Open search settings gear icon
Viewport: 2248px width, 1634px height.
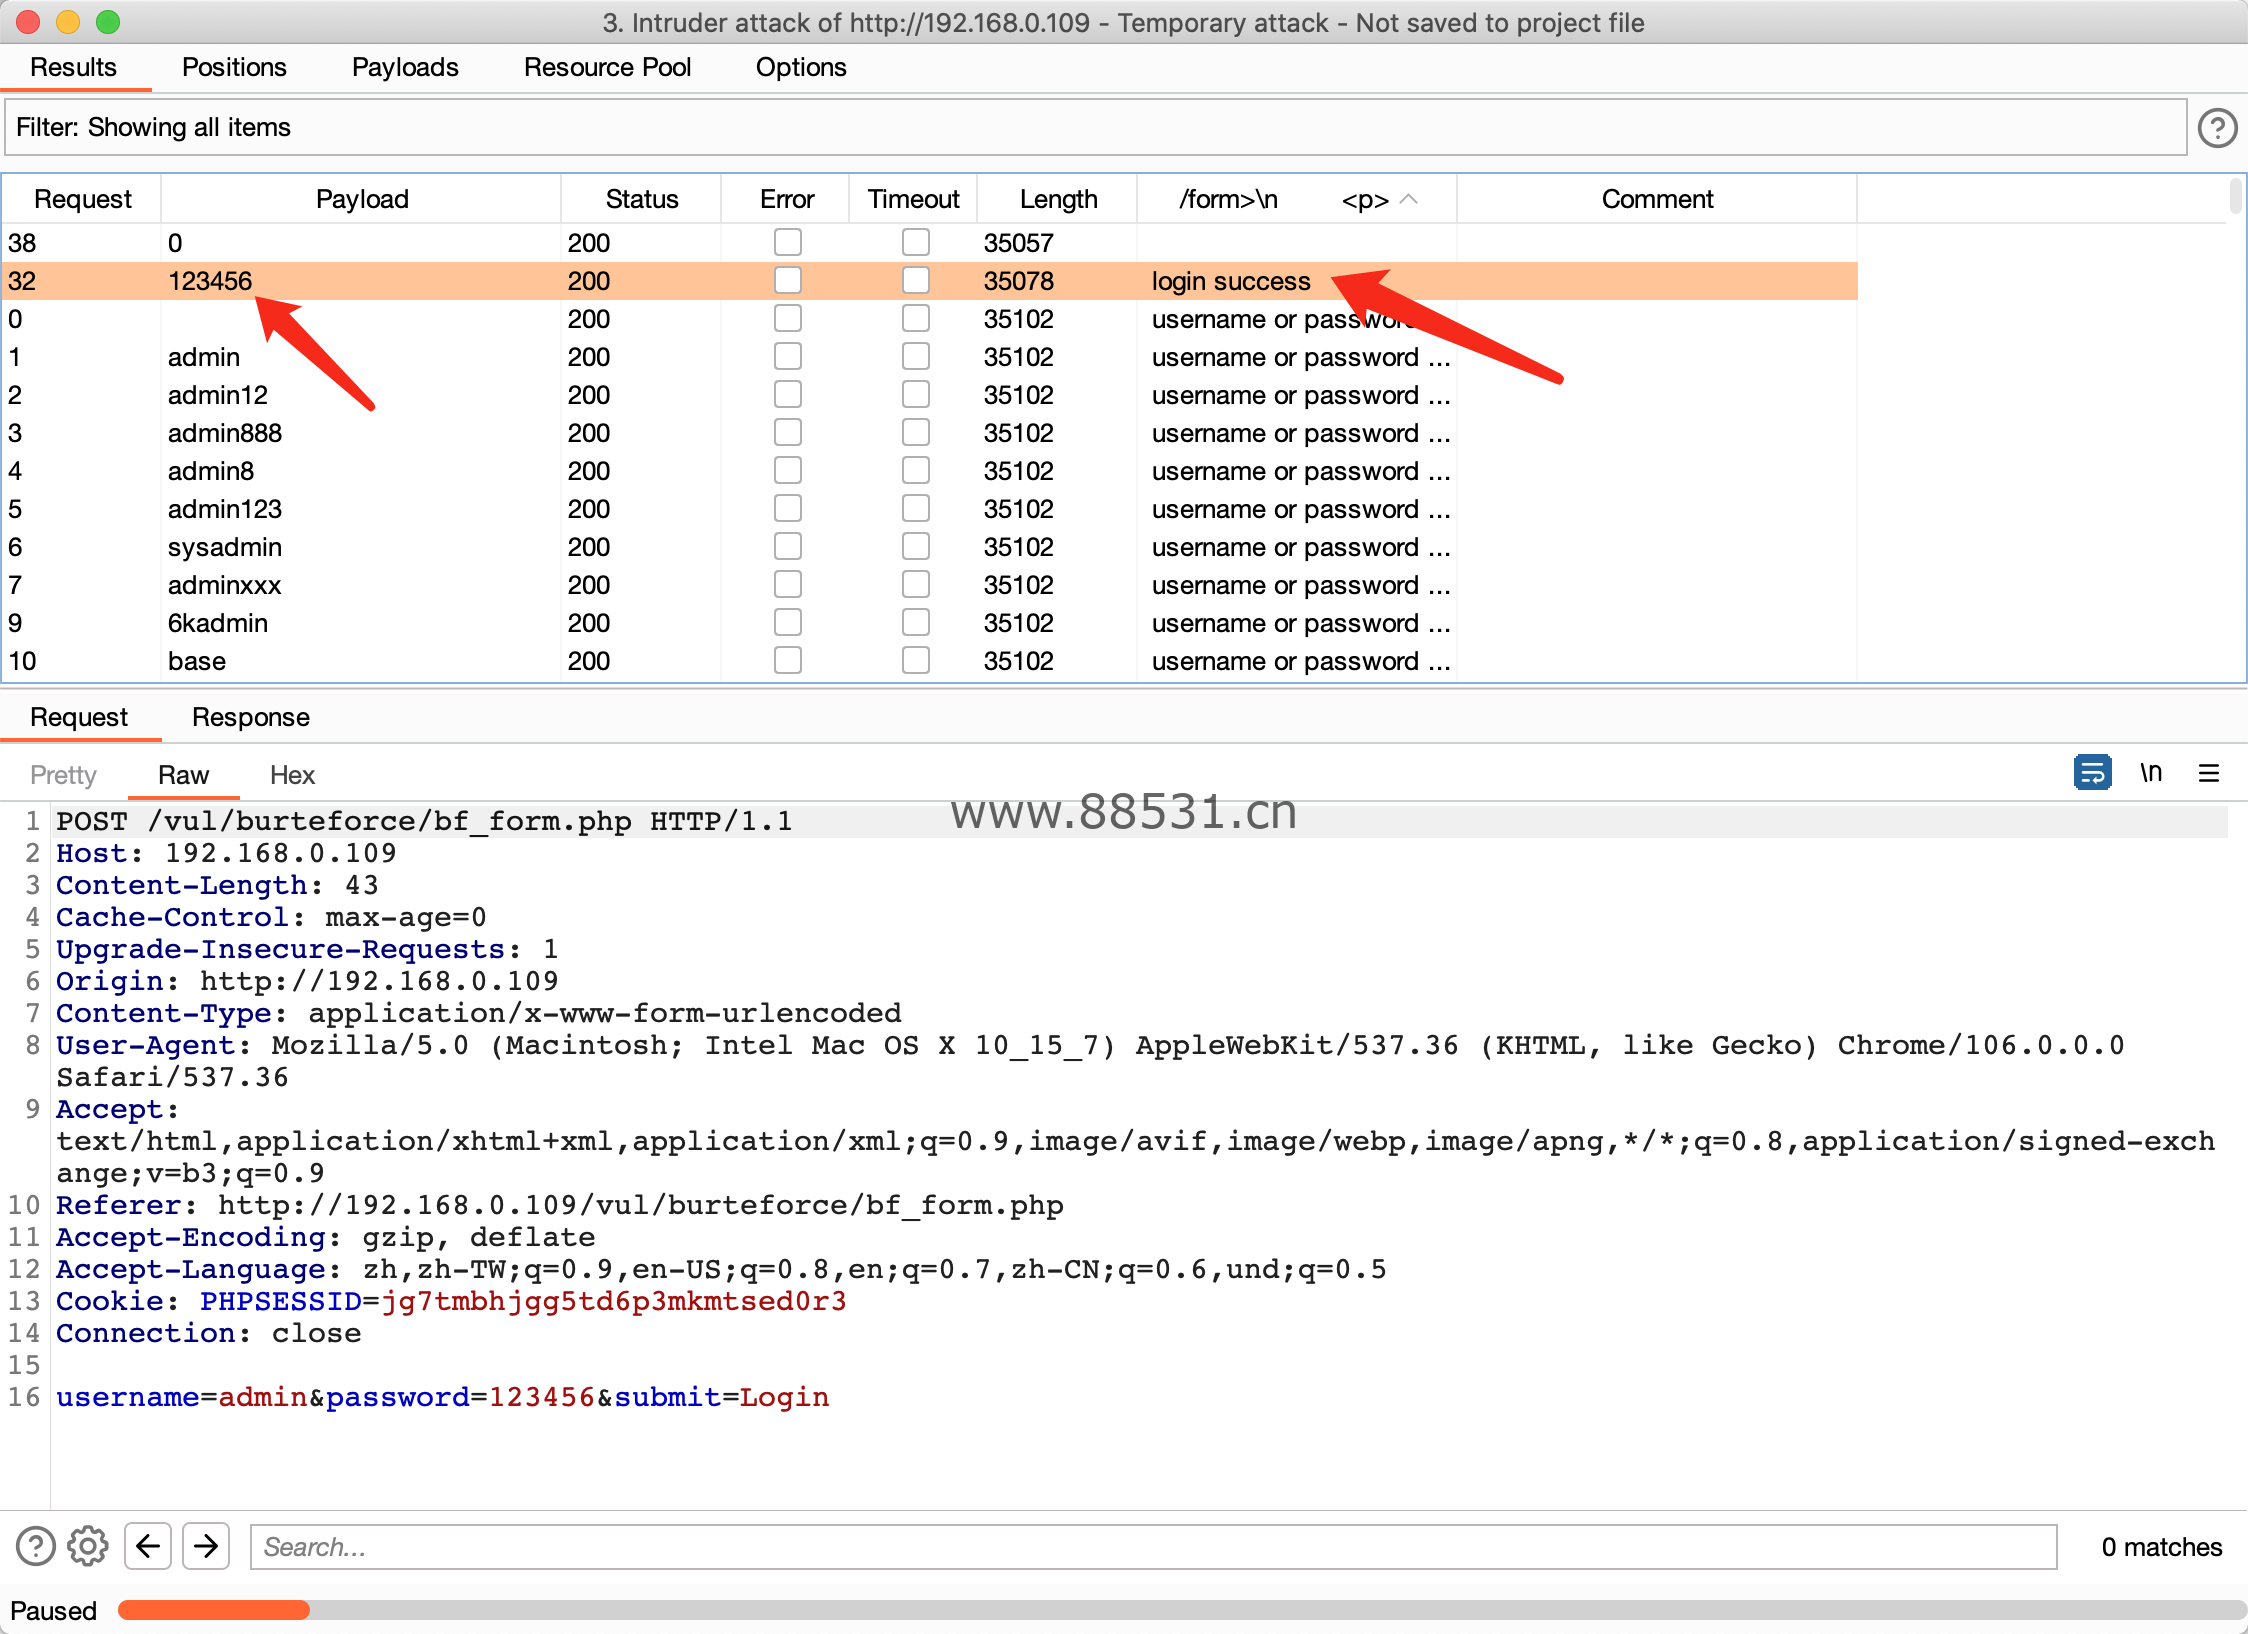(88, 1546)
